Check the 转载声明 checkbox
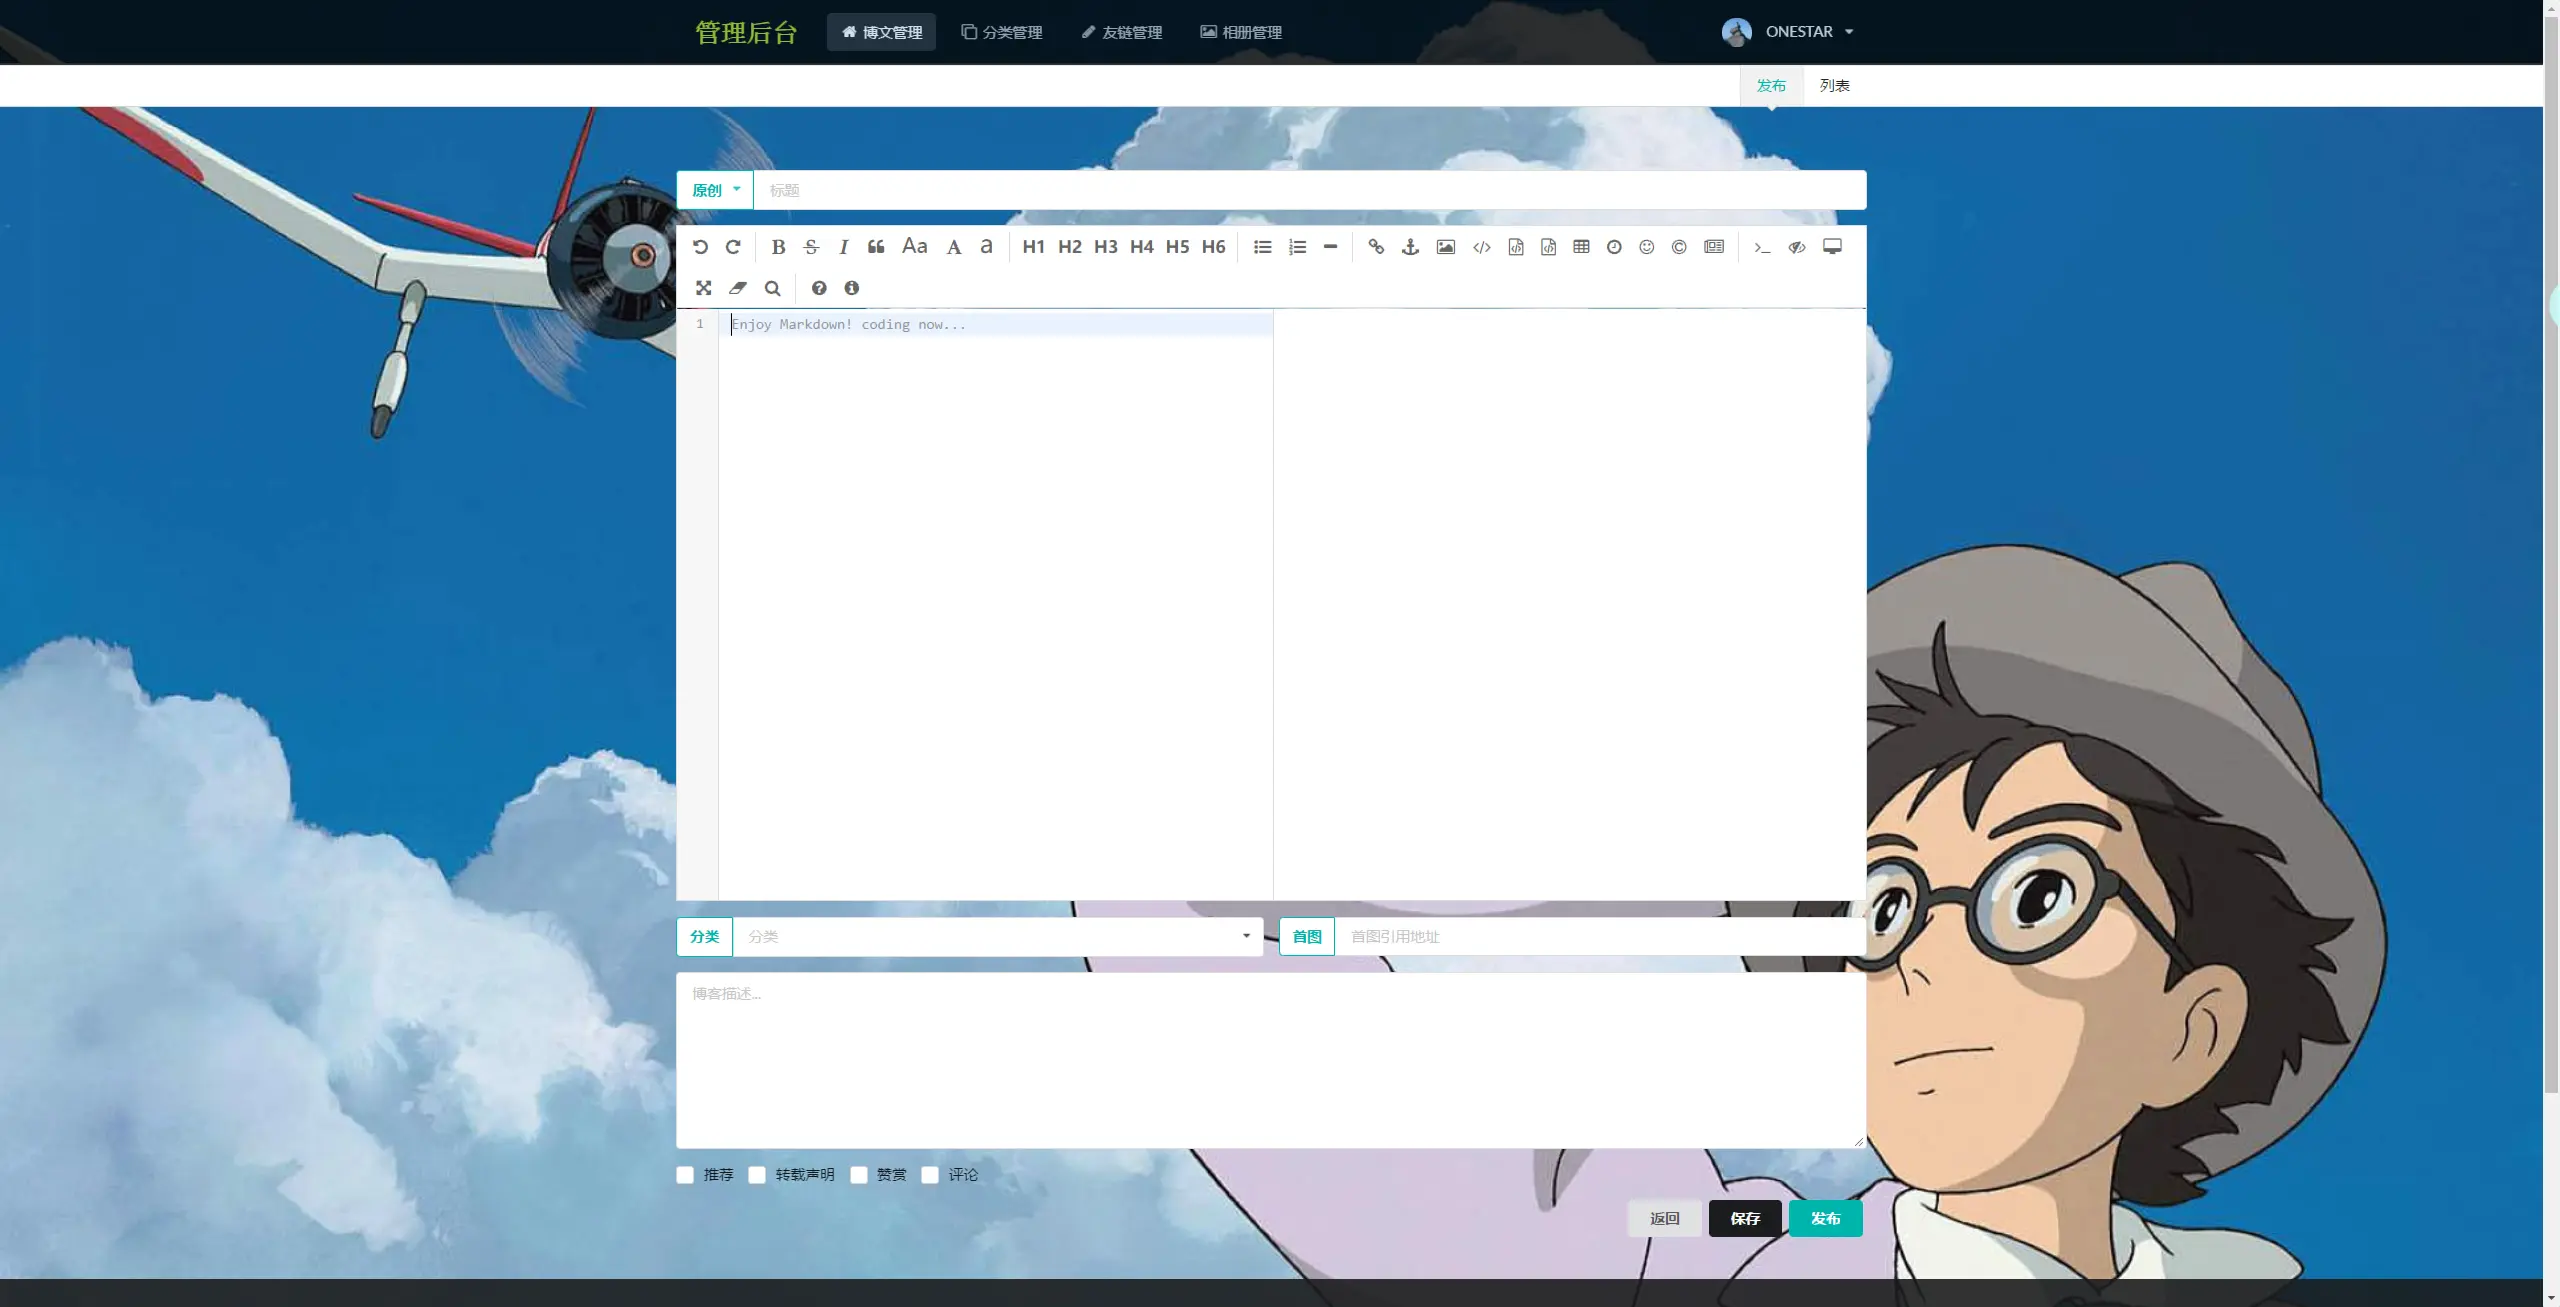2560x1307 pixels. click(x=757, y=1175)
